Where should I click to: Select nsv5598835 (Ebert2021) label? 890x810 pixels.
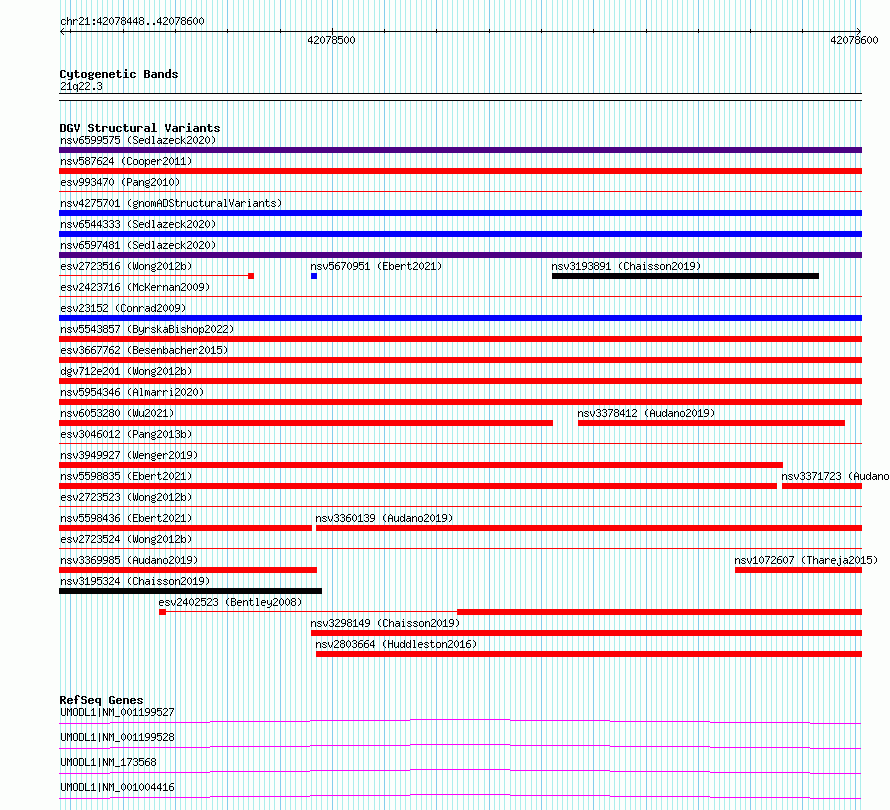(x=126, y=476)
